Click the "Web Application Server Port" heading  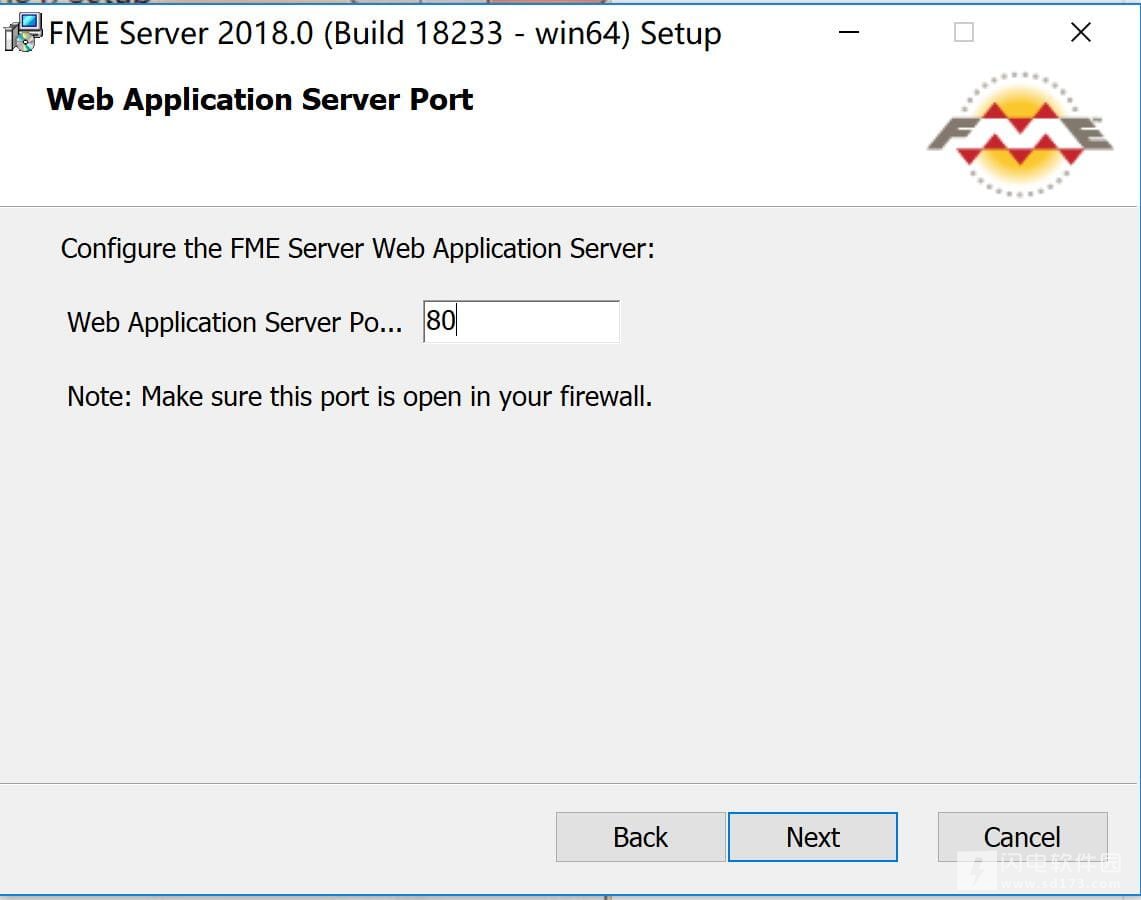click(x=260, y=100)
